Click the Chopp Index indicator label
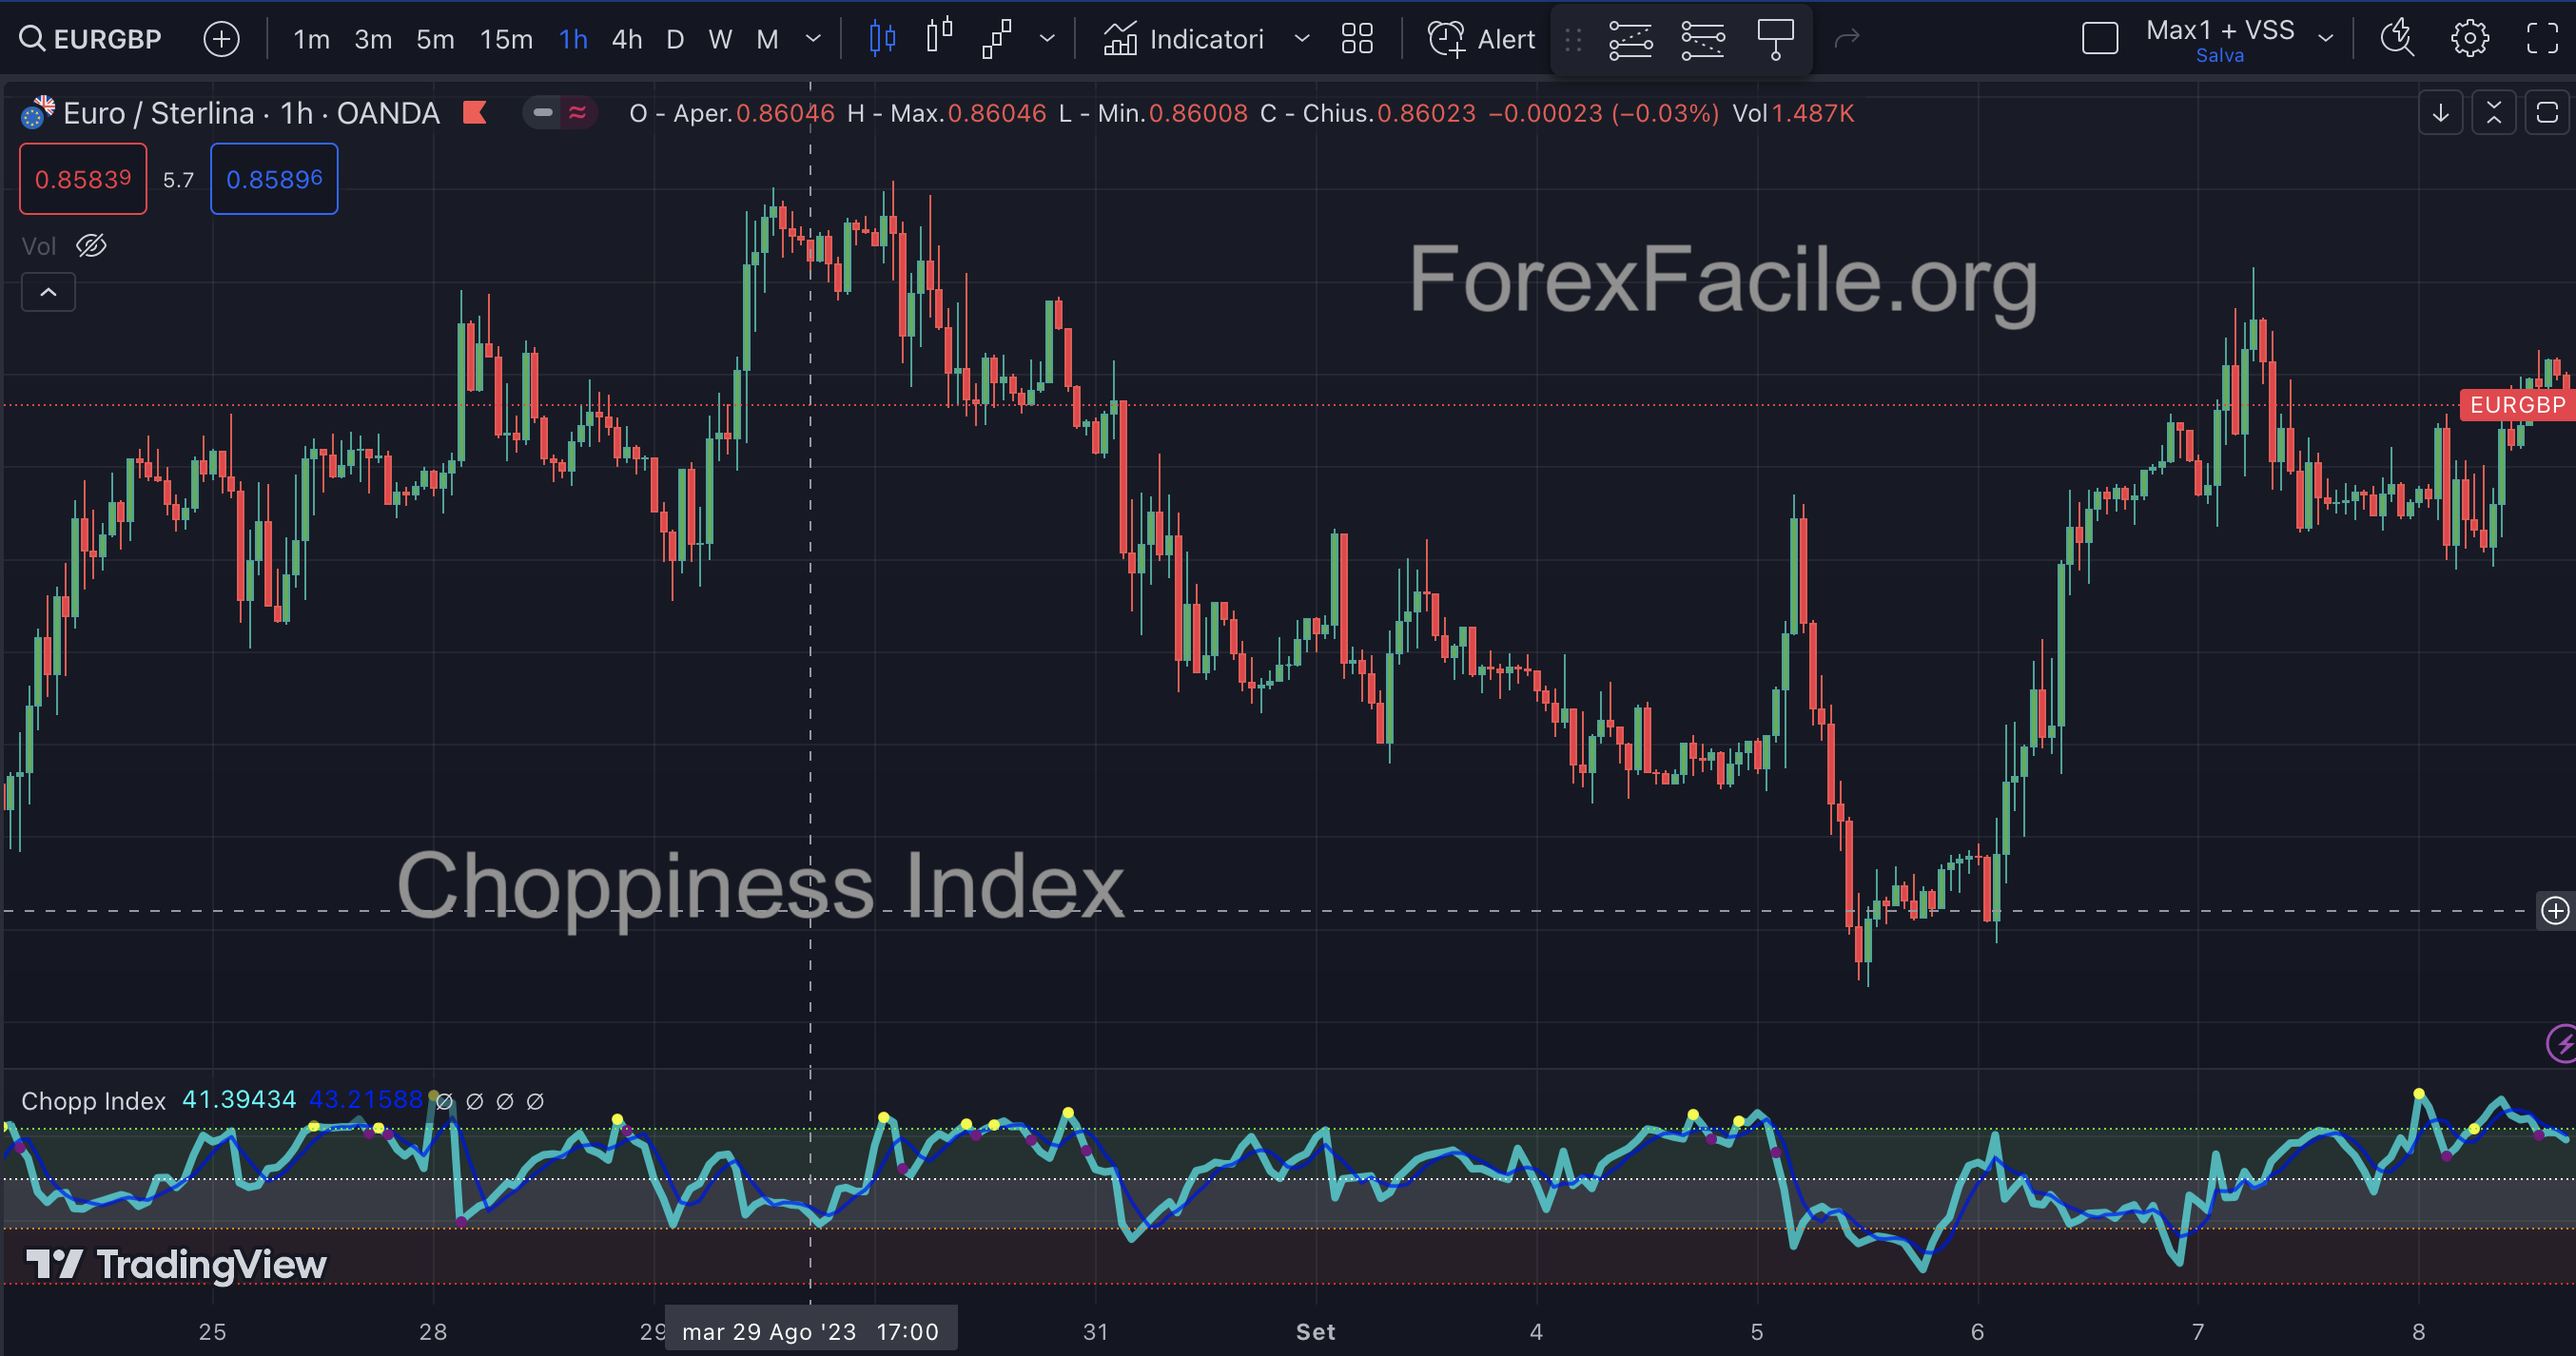Viewport: 2576px width, 1356px height. pos(94,1101)
